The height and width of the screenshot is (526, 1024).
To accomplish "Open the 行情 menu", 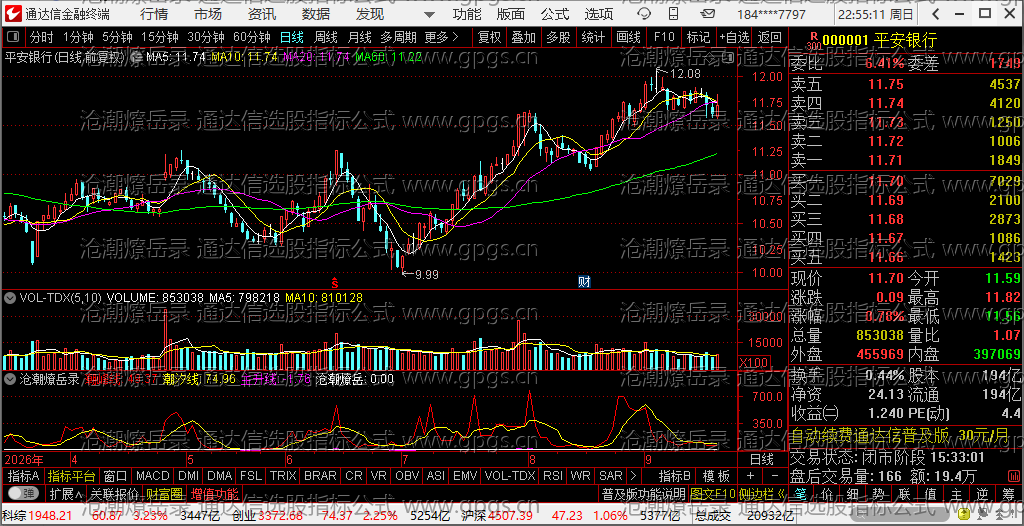I will pyautogui.click(x=154, y=14).
